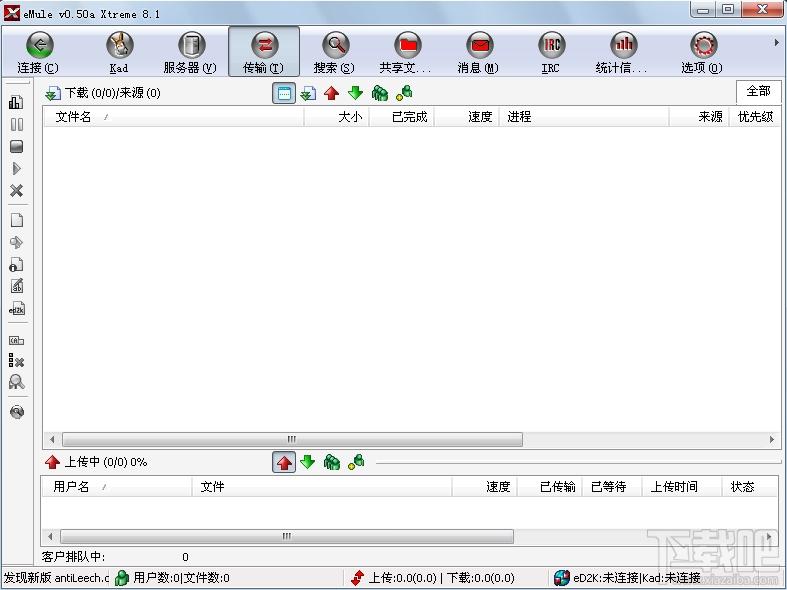787x590 pixels.
Task: Click the priority bars icon in left sidebar
Action: pos(16,102)
